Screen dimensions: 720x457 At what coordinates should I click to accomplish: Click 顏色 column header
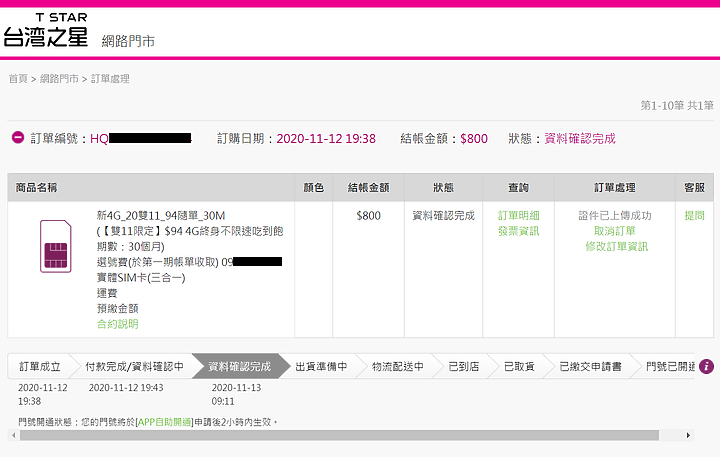(x=314, y=187)
